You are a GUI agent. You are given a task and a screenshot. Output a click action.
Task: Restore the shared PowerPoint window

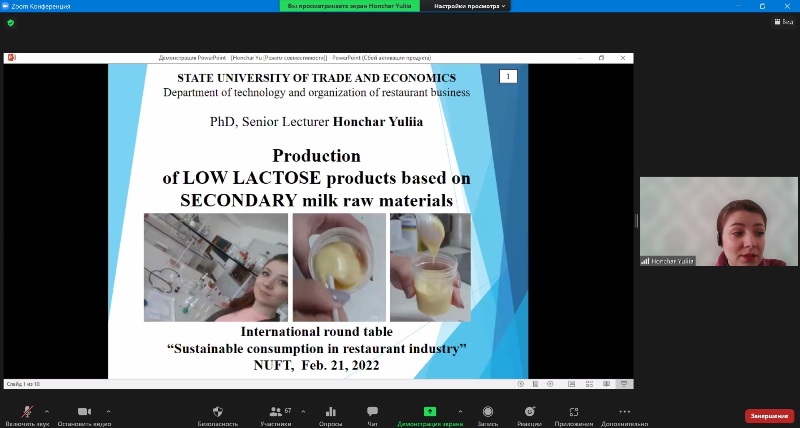(x=602, y=58)
